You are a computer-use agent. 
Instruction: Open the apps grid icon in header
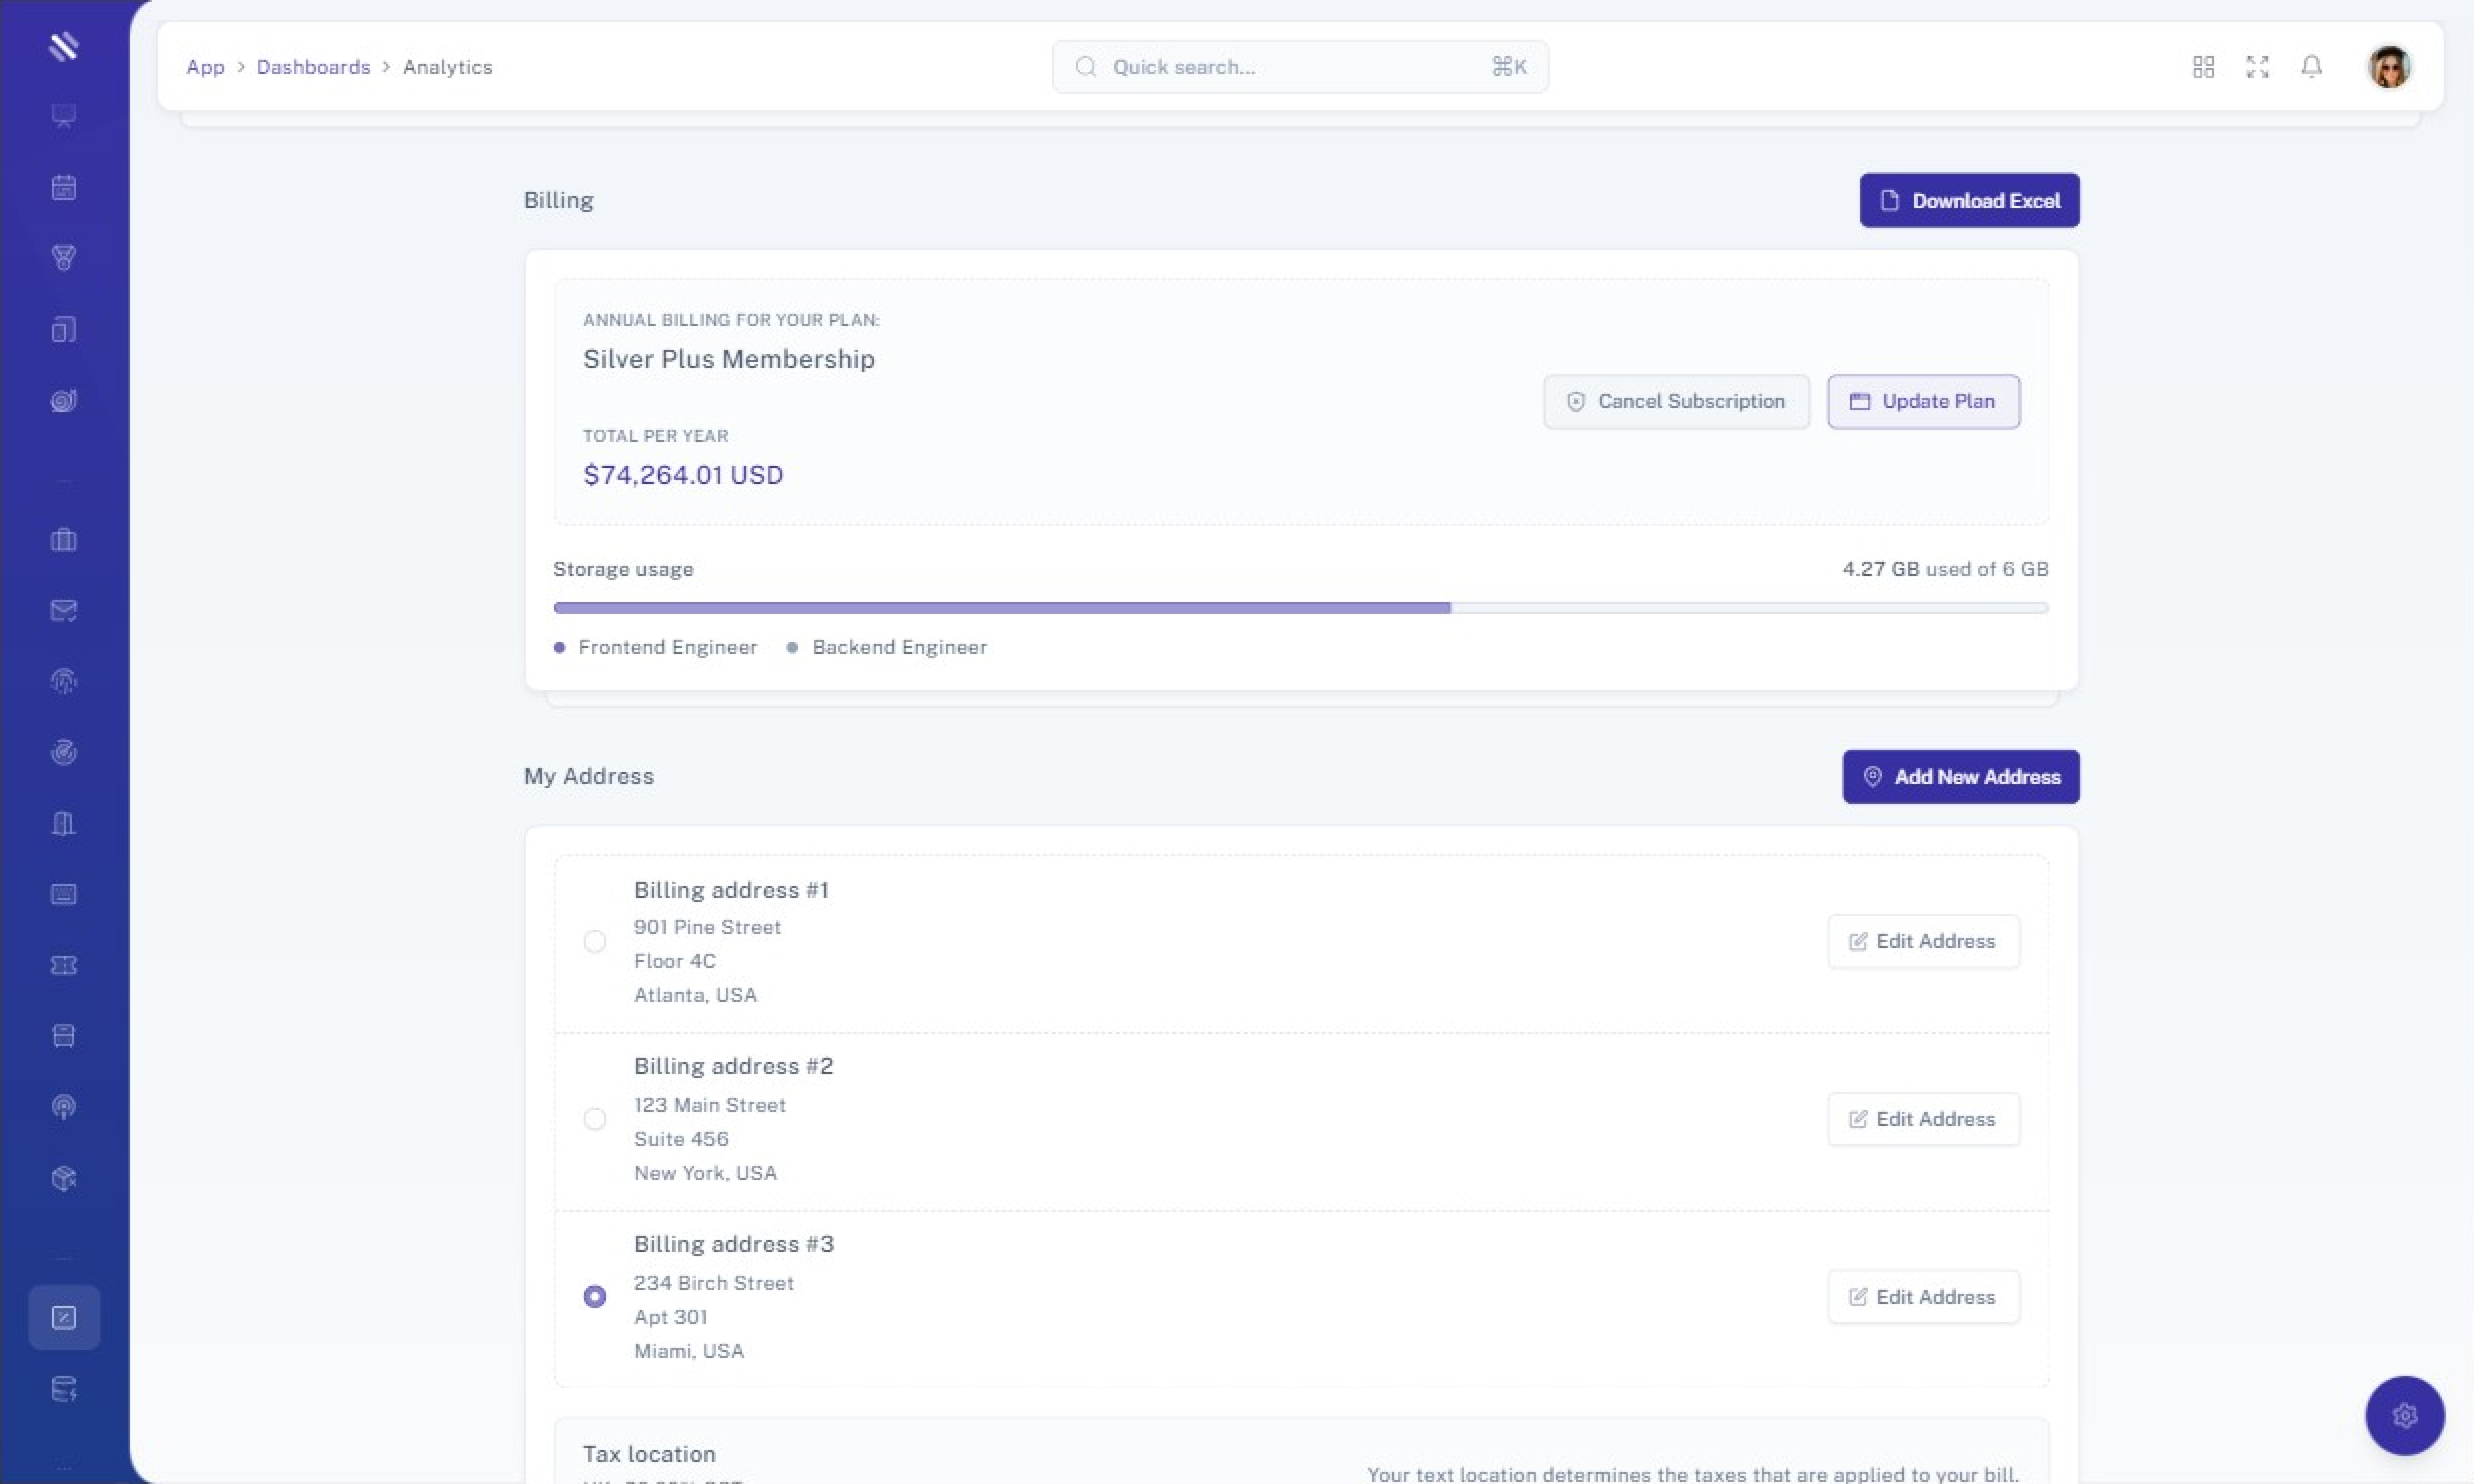click(2203, 67)
